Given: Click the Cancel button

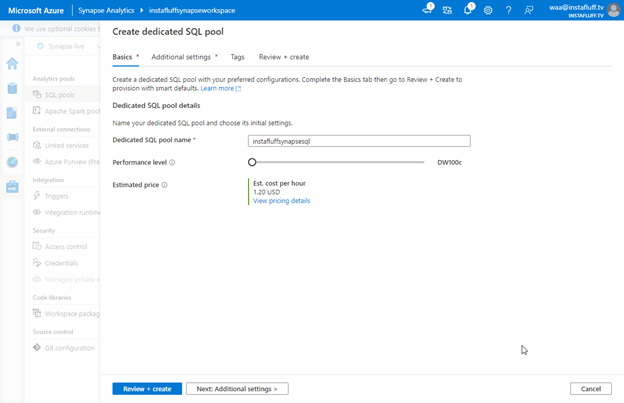Looking at the screenshot, I should [591, 389].
